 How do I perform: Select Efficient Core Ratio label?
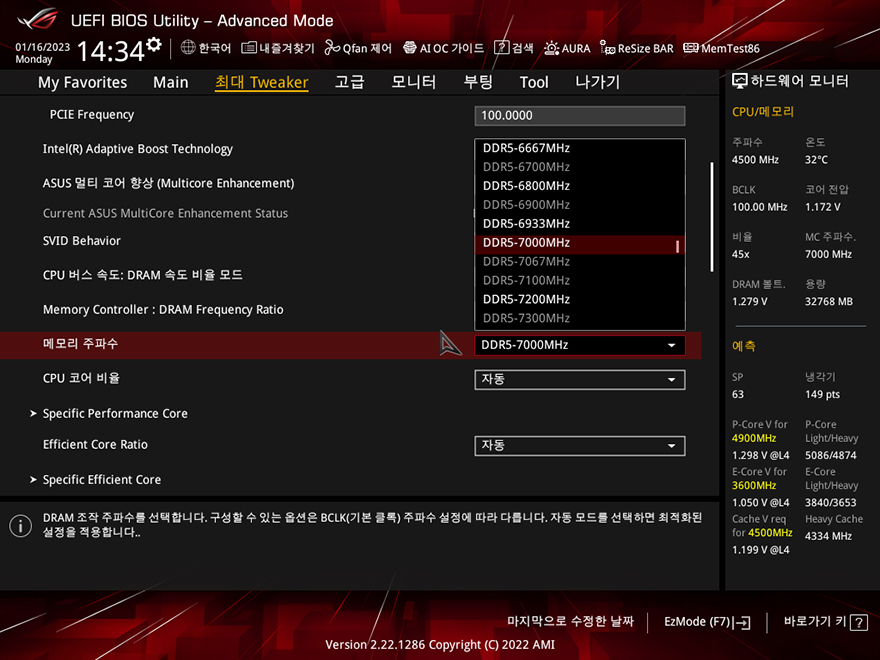(x=95, y=444)
